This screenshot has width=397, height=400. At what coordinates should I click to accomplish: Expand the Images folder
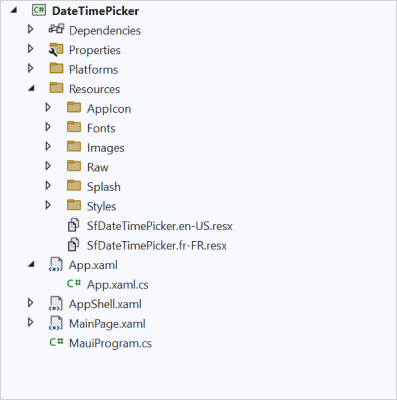[x=48, y=146]
